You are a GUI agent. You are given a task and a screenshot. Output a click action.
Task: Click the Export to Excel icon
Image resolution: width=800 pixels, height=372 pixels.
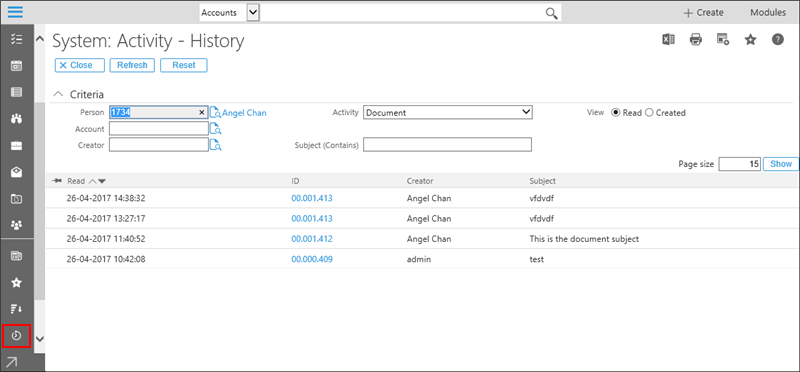click(x=668, y=39)
